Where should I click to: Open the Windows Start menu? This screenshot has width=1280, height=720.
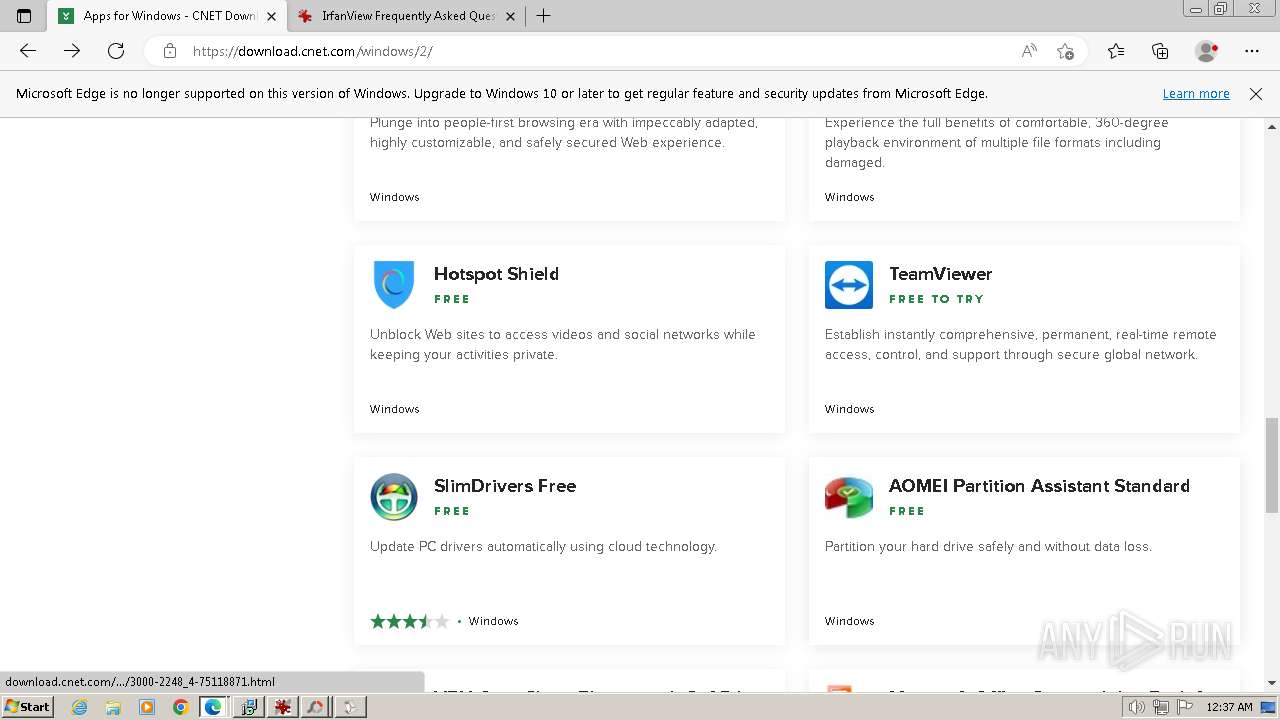point(27,707)
